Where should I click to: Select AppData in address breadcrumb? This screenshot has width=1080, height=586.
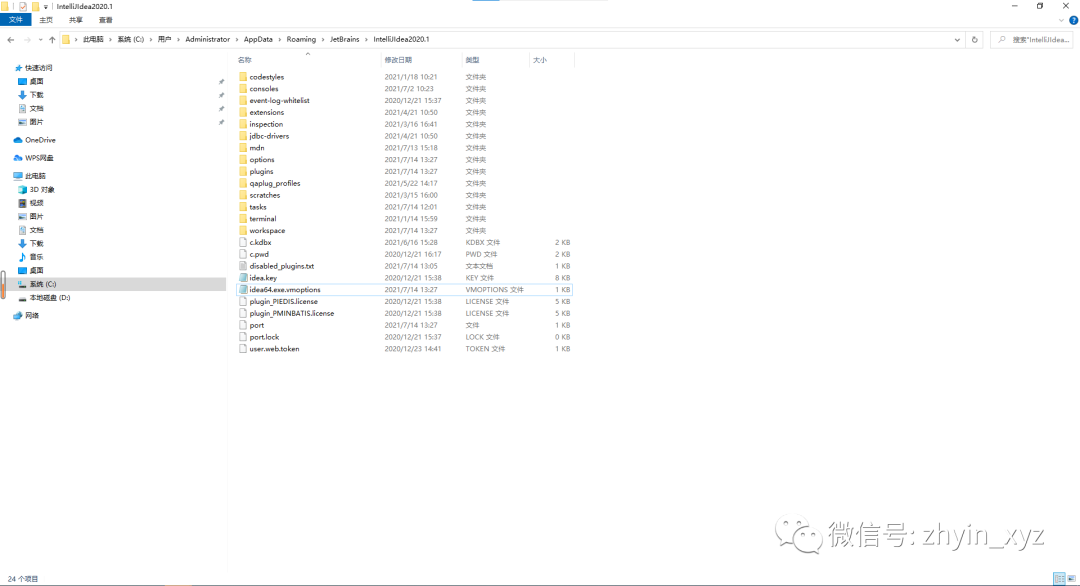pos(258,40)
